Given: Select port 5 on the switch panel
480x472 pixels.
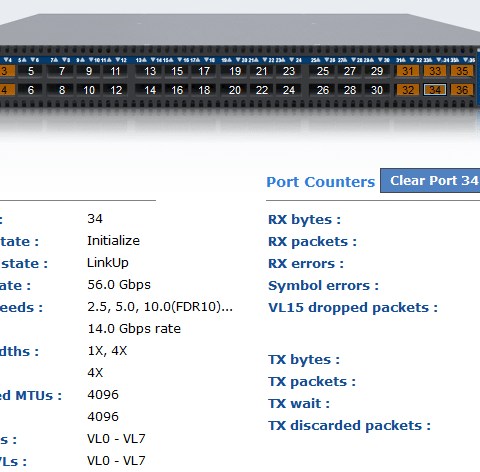Looking at the screenshot, I should coord(31,71).
